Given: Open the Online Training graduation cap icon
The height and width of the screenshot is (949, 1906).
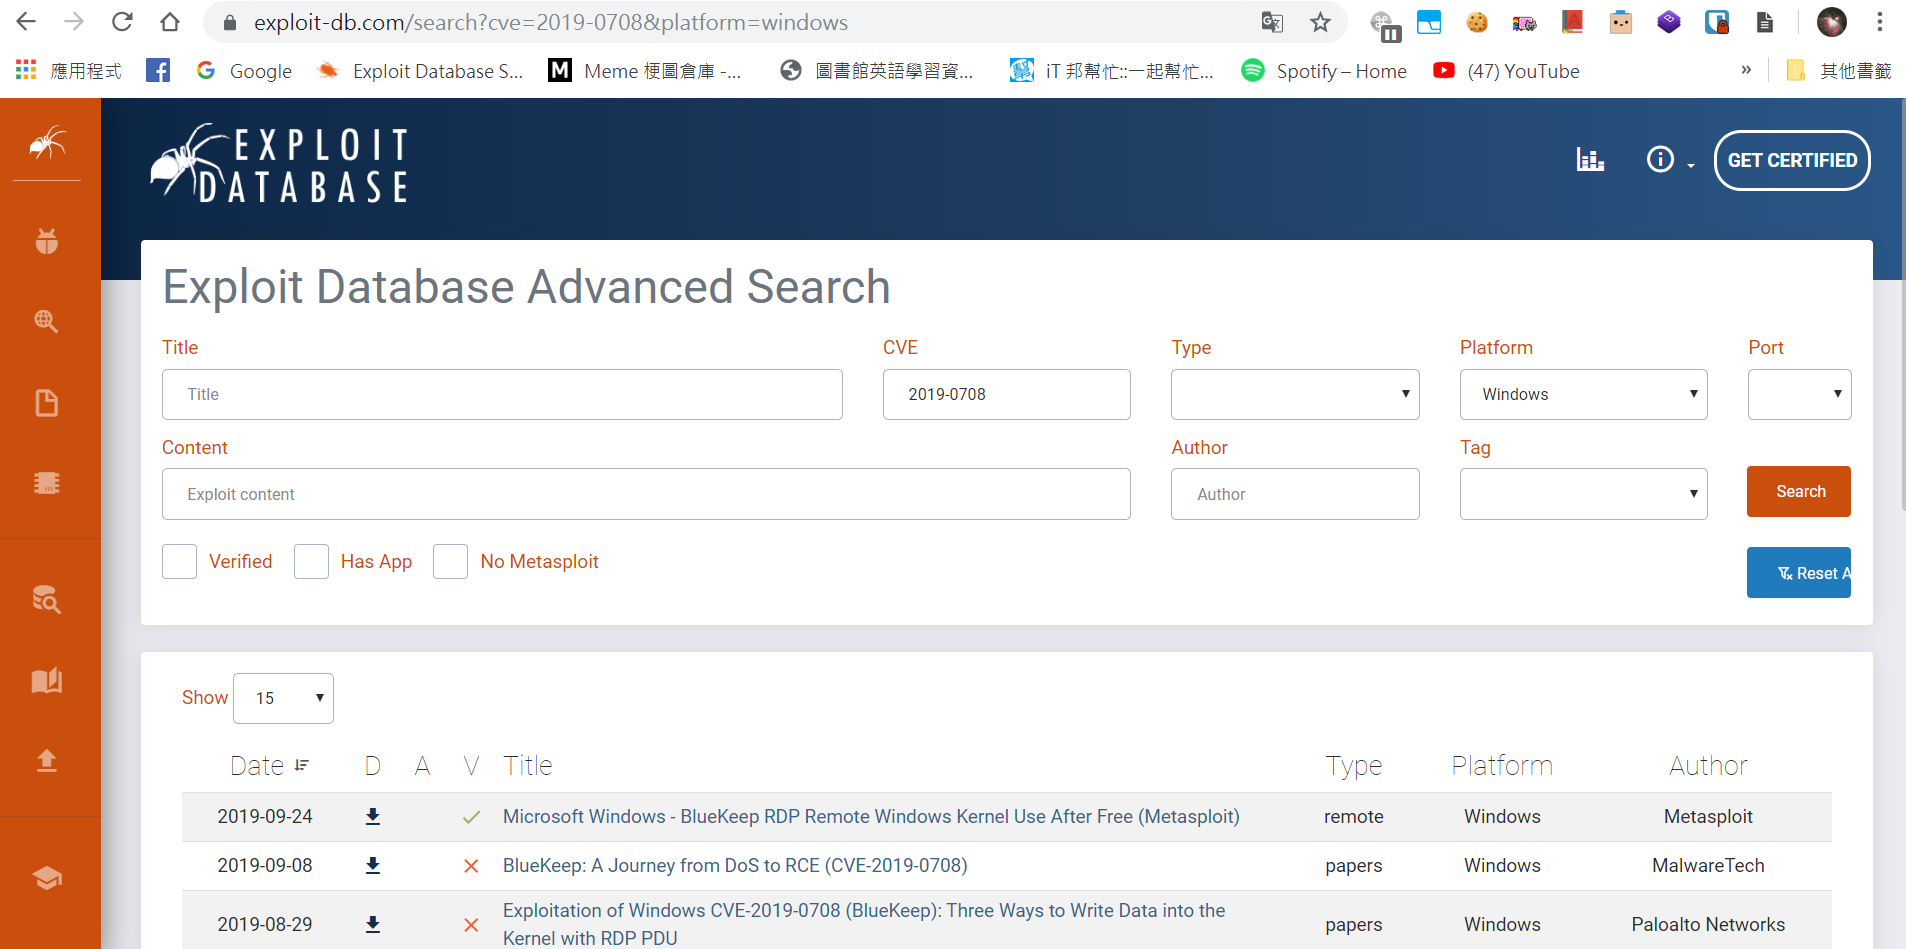Looking at the screenshot, I should [x=47, y=878].
